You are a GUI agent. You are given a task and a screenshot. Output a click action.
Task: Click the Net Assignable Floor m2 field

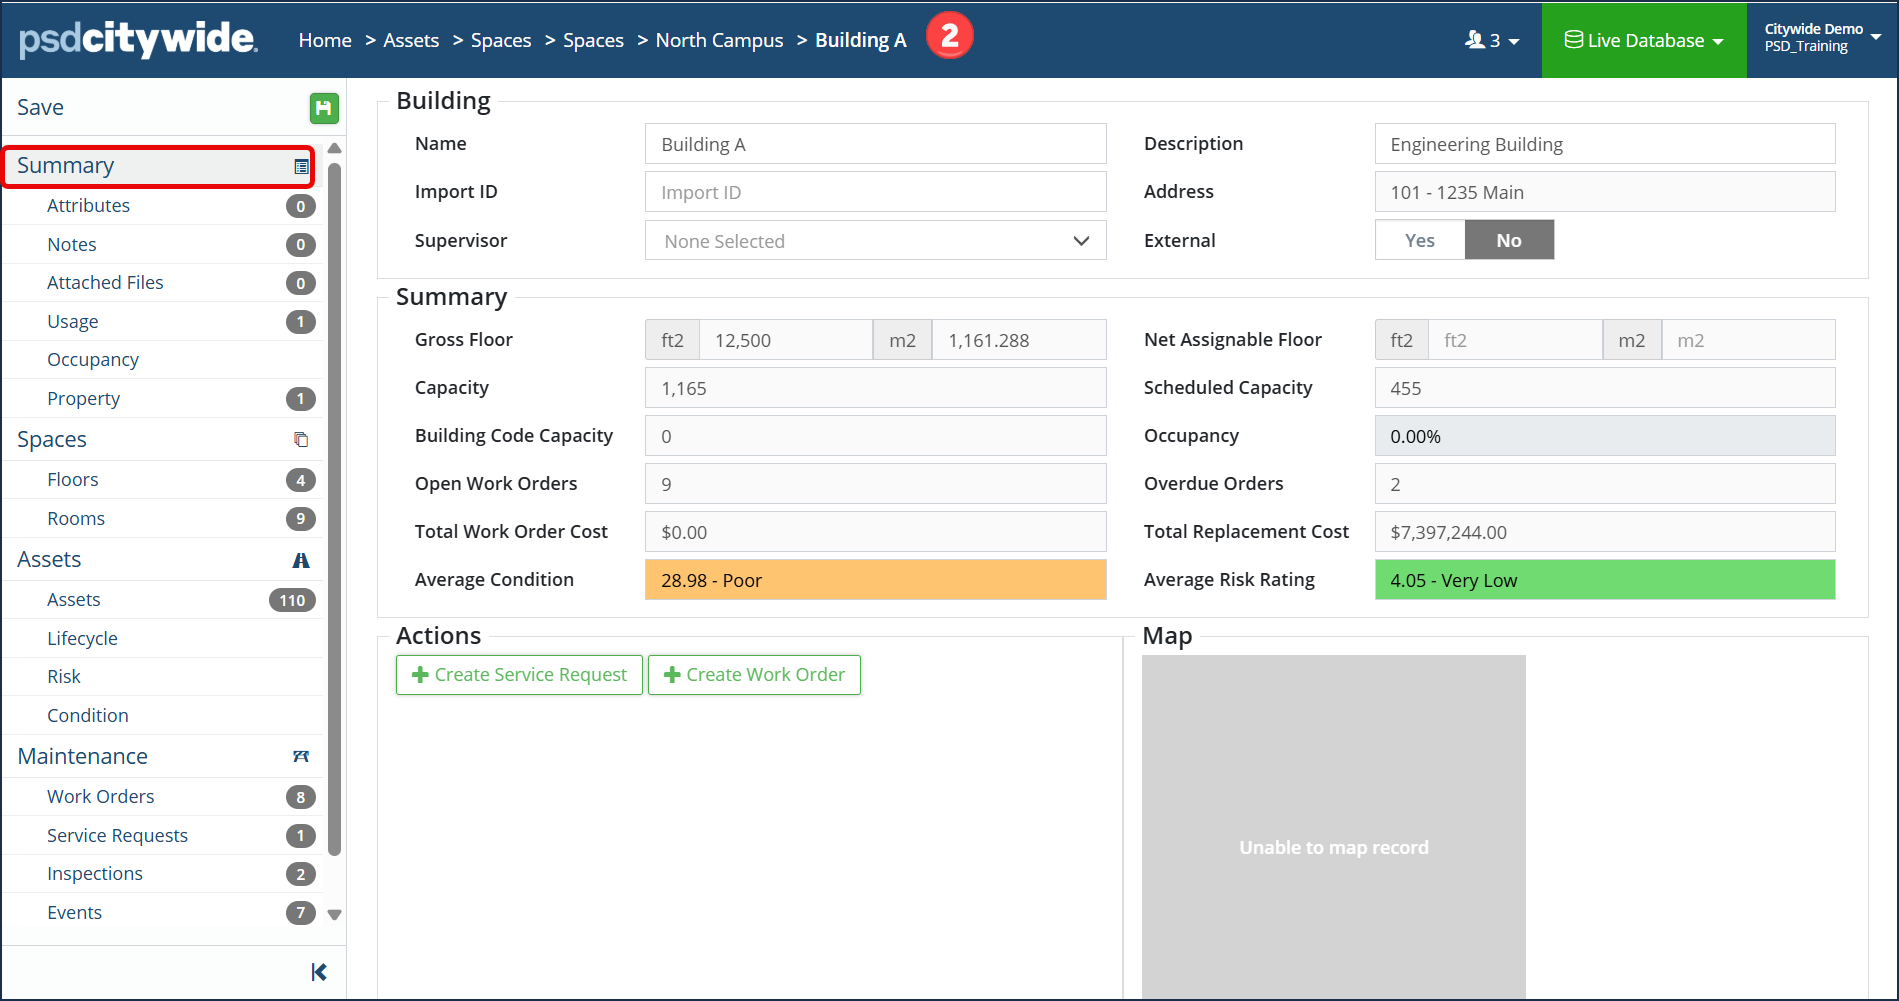[x=1749, y=340]
